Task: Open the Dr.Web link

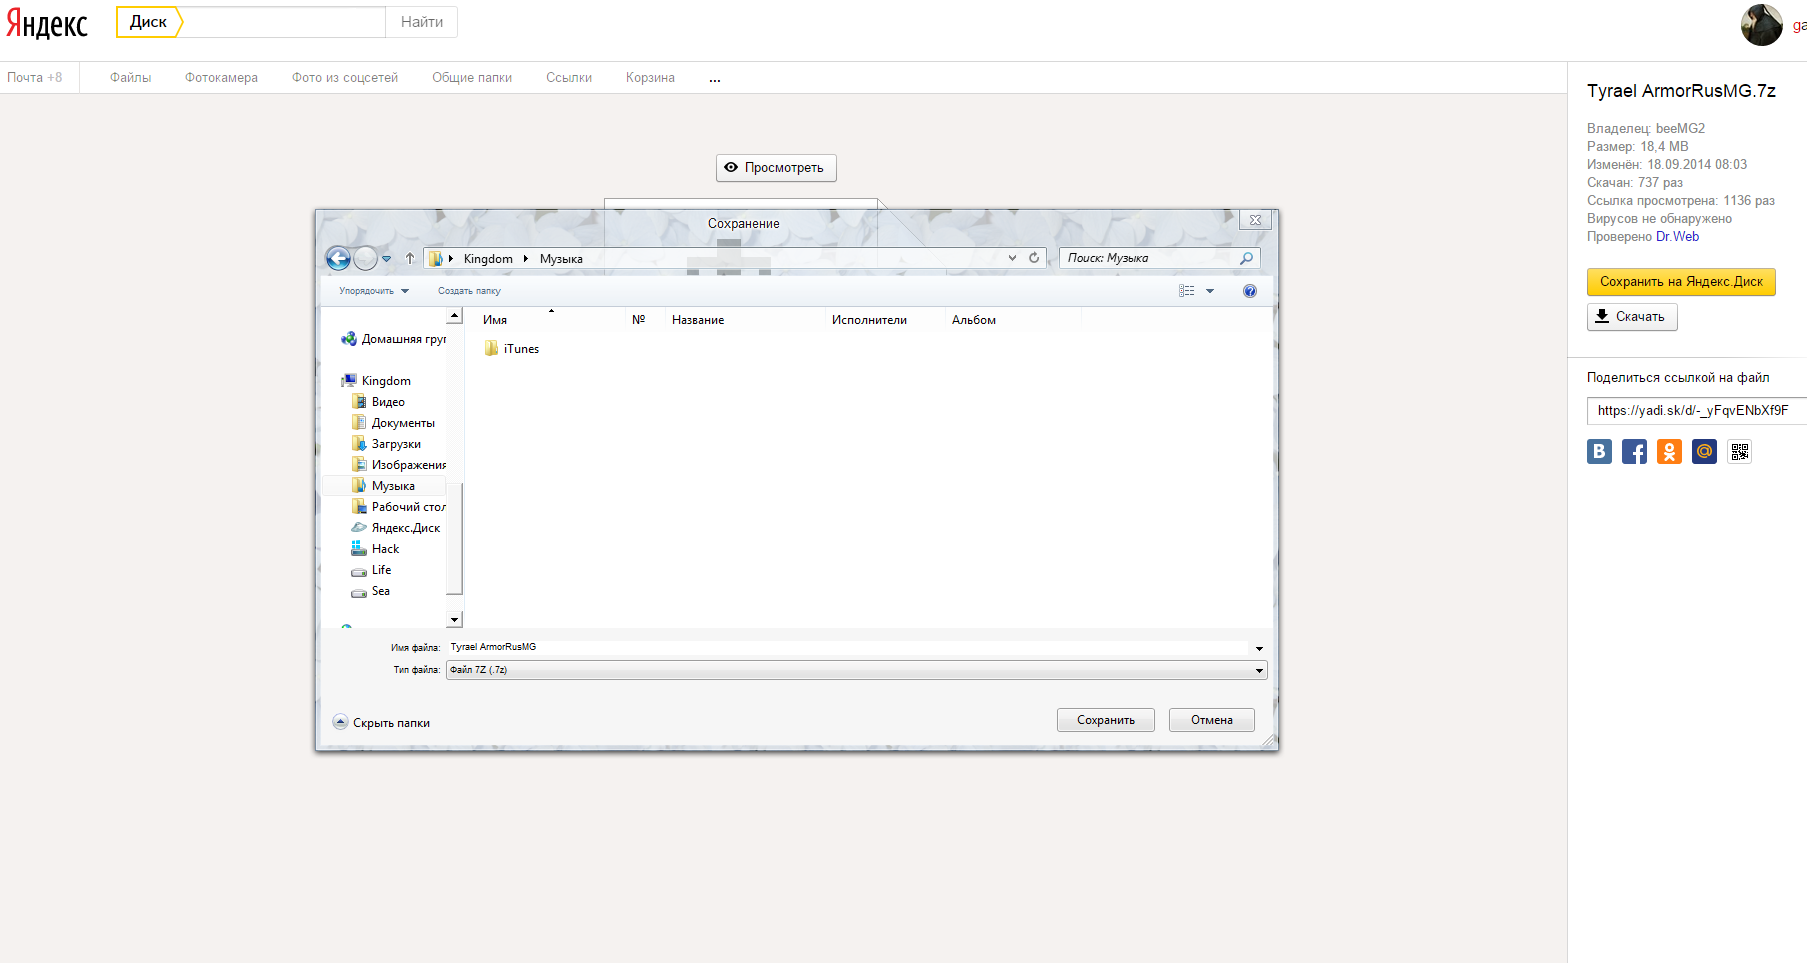Action: [1677, 237]
